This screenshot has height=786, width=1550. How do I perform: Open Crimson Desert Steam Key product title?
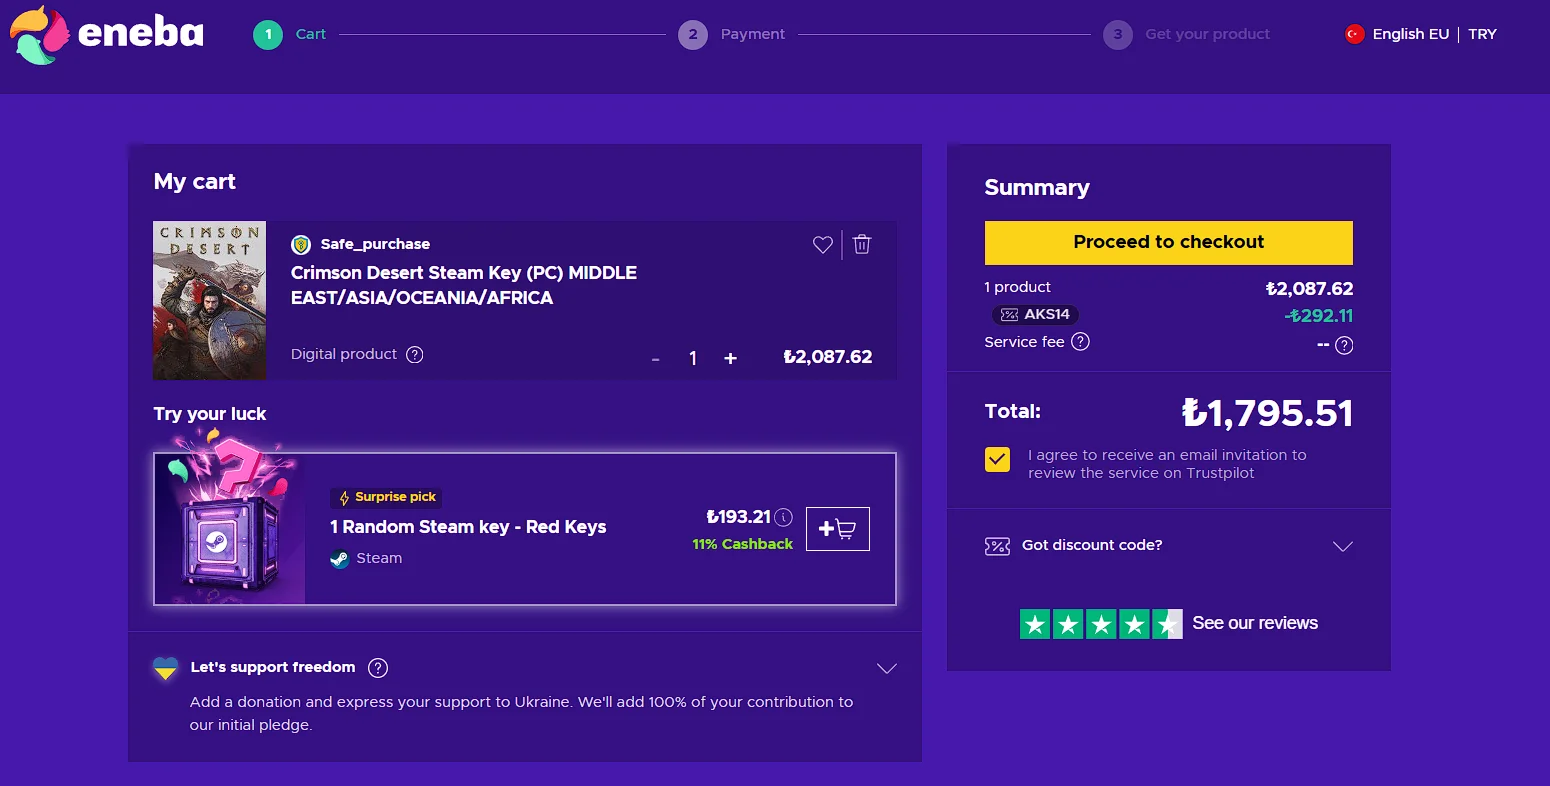coord(464,286)
